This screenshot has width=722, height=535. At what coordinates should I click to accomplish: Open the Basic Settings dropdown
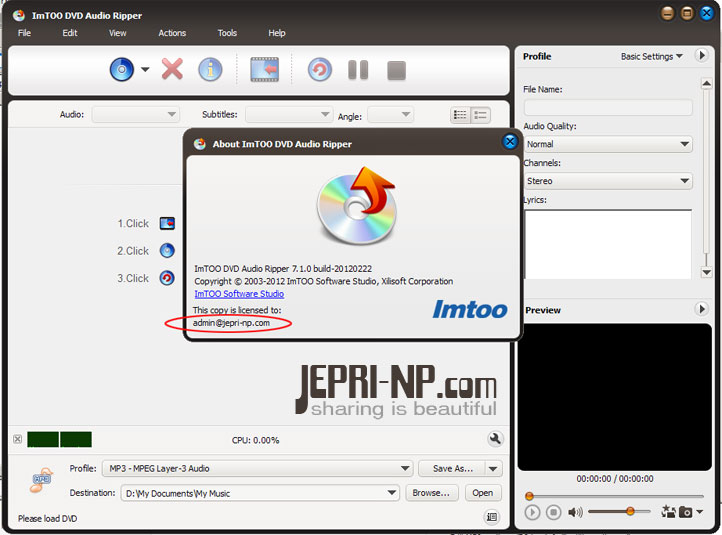point(652,56)
